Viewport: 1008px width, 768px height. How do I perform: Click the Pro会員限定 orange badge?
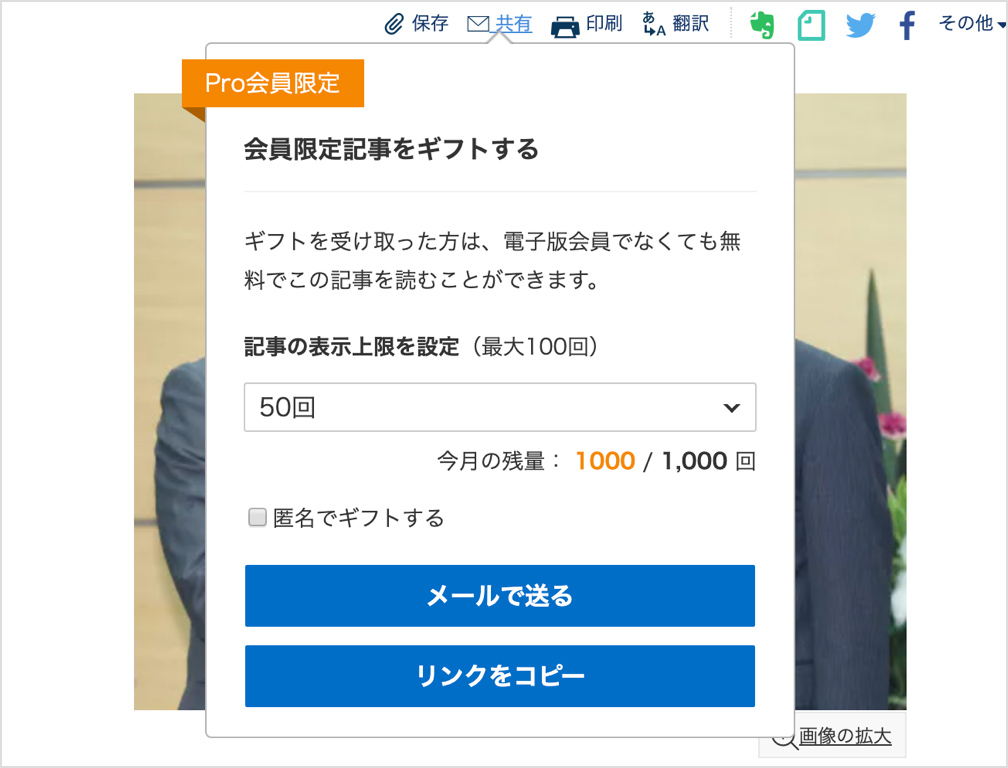pos(273,83)
